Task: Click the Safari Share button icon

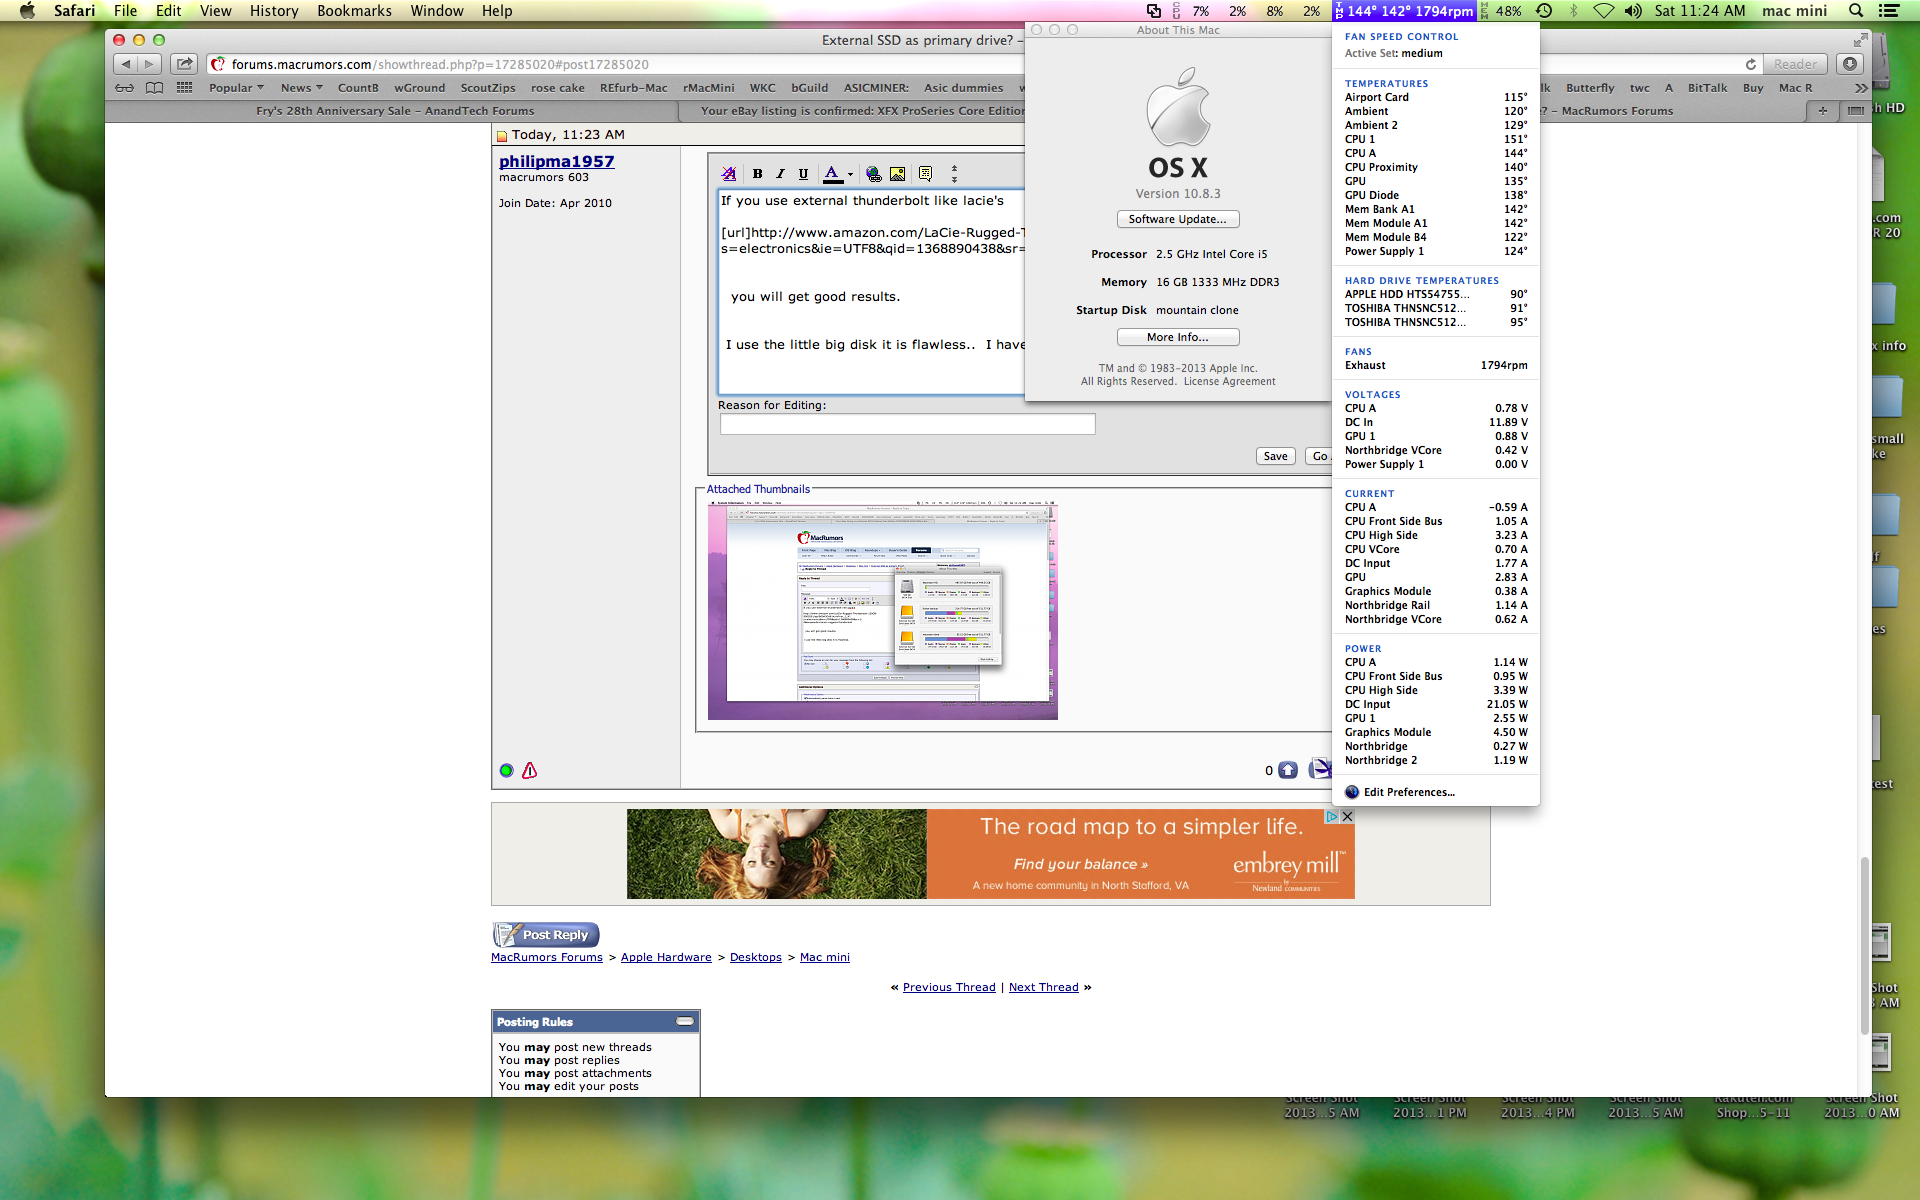Action: (x=184, y=64)
